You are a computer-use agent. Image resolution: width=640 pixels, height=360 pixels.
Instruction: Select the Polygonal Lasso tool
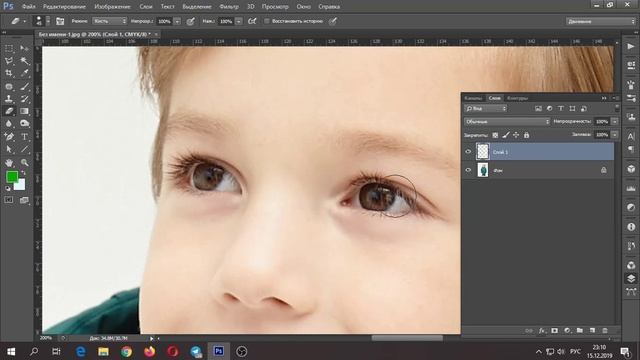[x=9, y=61]
